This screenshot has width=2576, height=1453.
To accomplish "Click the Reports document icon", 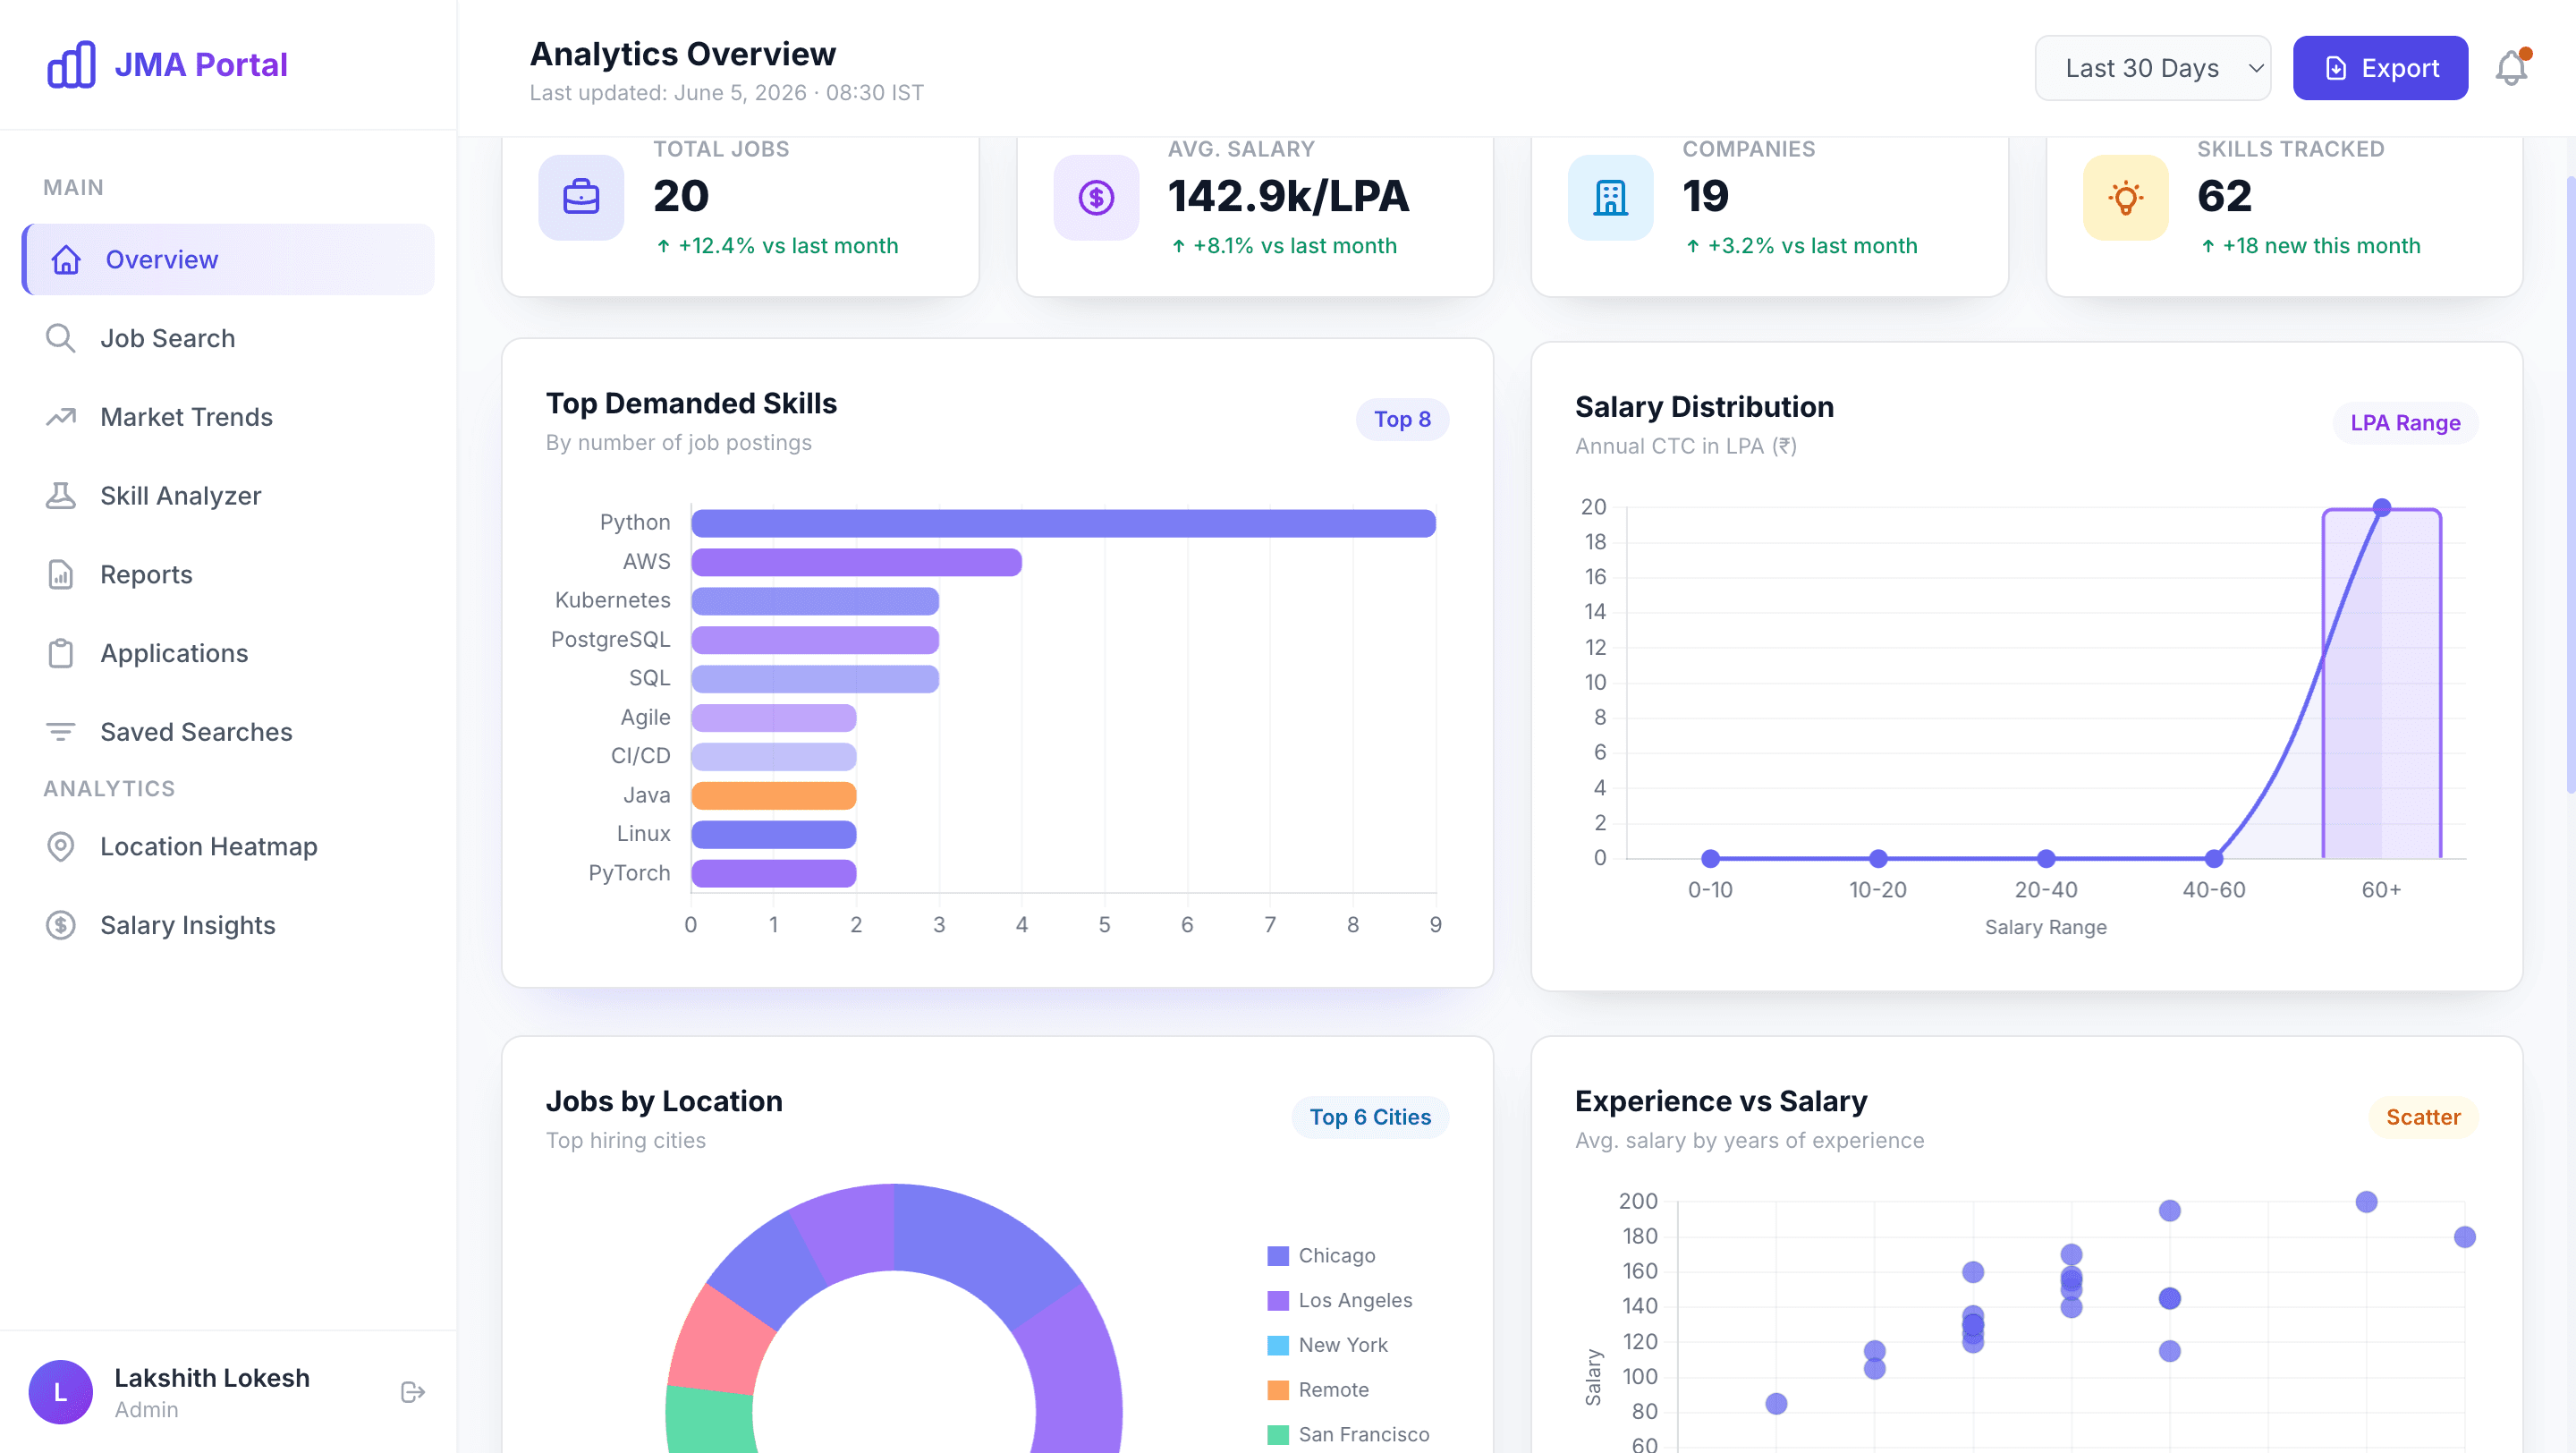I will tap(61, 575).
